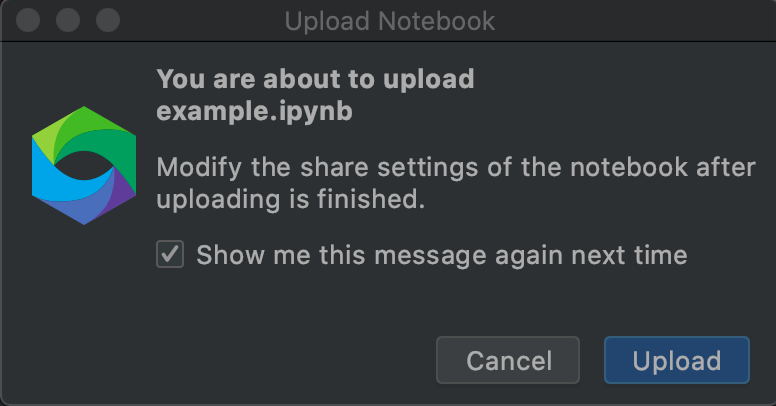Image resolution: width=776 pixels, height=406 pixels.
Task: Close the Upload Notebook dialog window
Action: pos(28,20)
